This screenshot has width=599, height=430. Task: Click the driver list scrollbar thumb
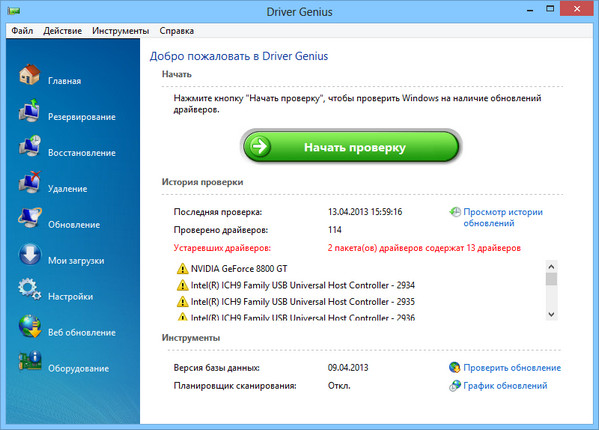click(551, 279)
